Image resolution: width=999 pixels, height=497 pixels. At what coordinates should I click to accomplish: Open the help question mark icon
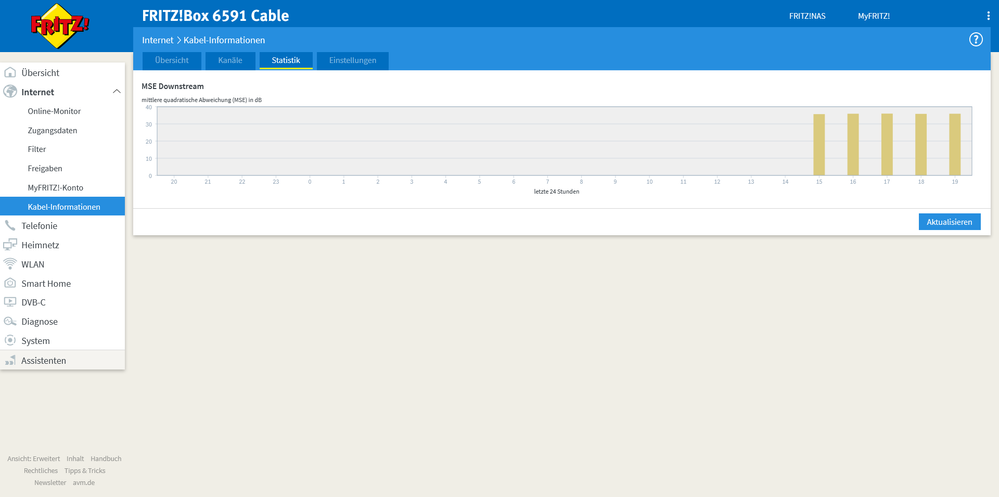[976, 40]
